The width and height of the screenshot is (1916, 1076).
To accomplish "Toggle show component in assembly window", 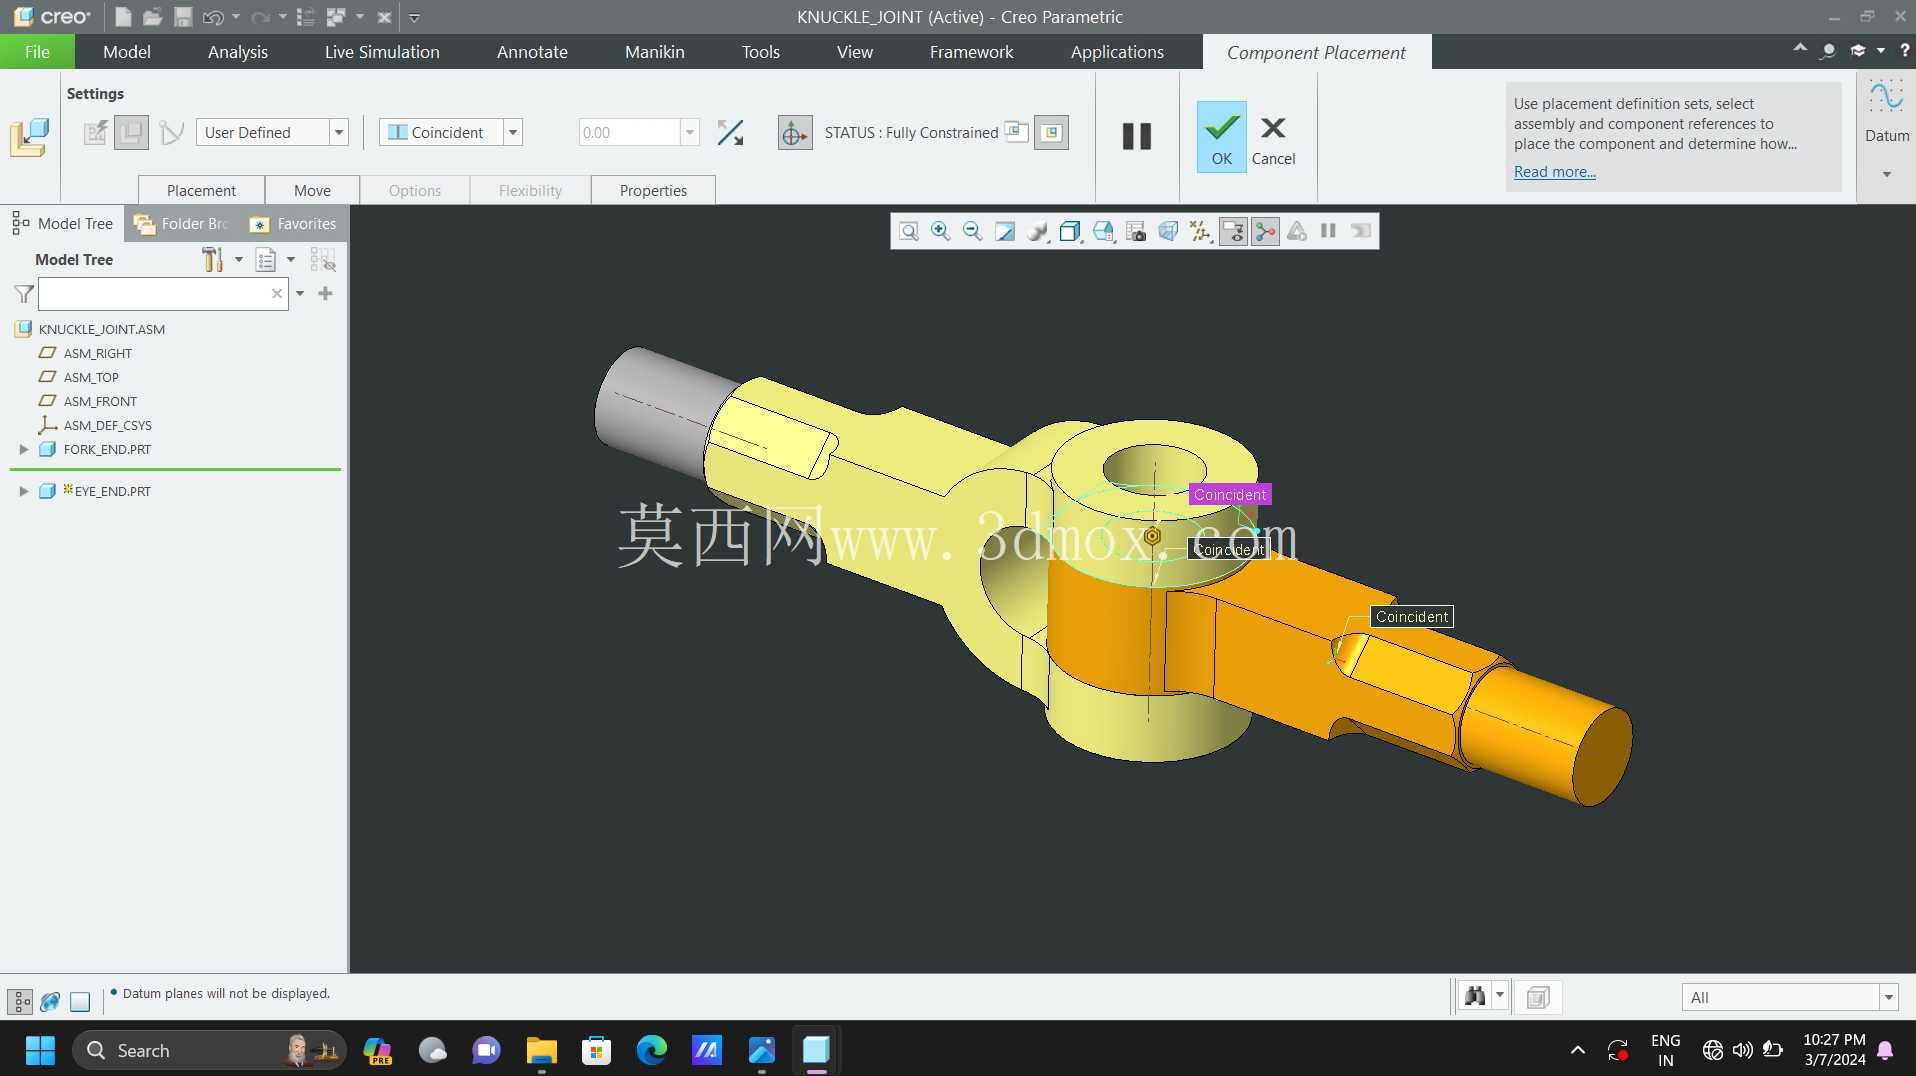I will 1051,132.
